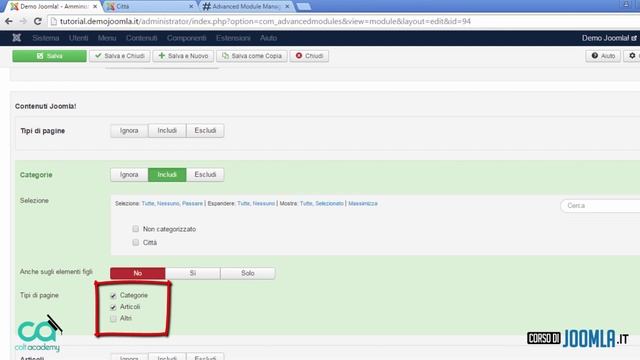The width and height of the screenshot is (640, 360).
Task: Select Tutte in the Seleziona links
Action: tap(148, 203)
